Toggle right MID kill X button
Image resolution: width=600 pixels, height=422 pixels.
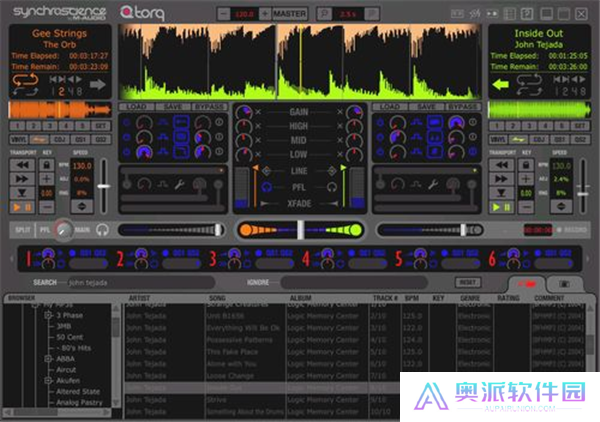(340, 140)
